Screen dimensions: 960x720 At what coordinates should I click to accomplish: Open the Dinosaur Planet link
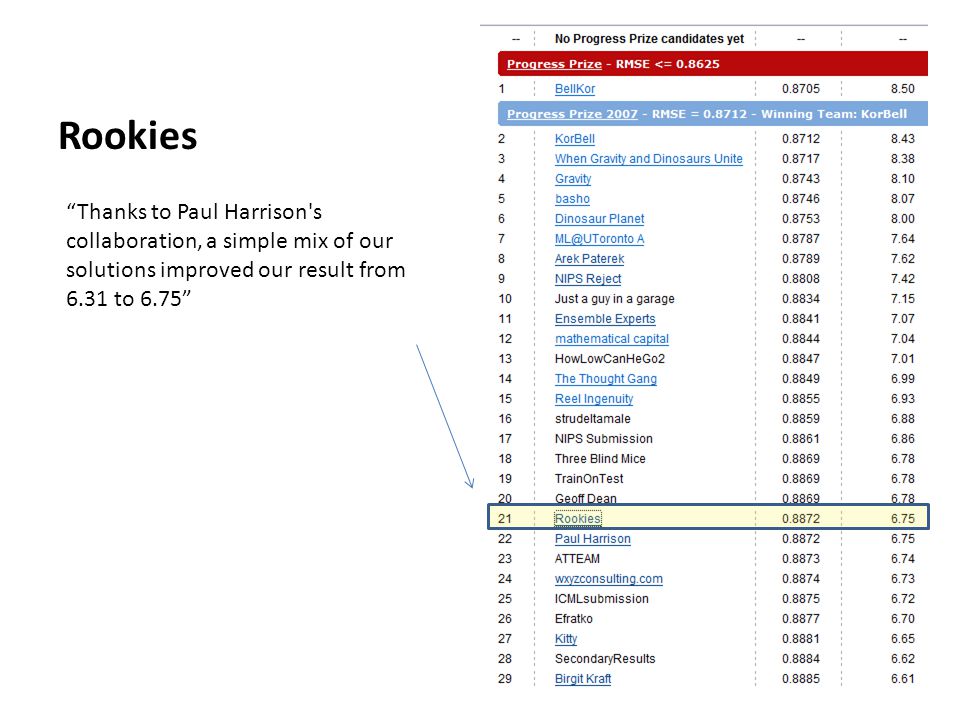599,219
